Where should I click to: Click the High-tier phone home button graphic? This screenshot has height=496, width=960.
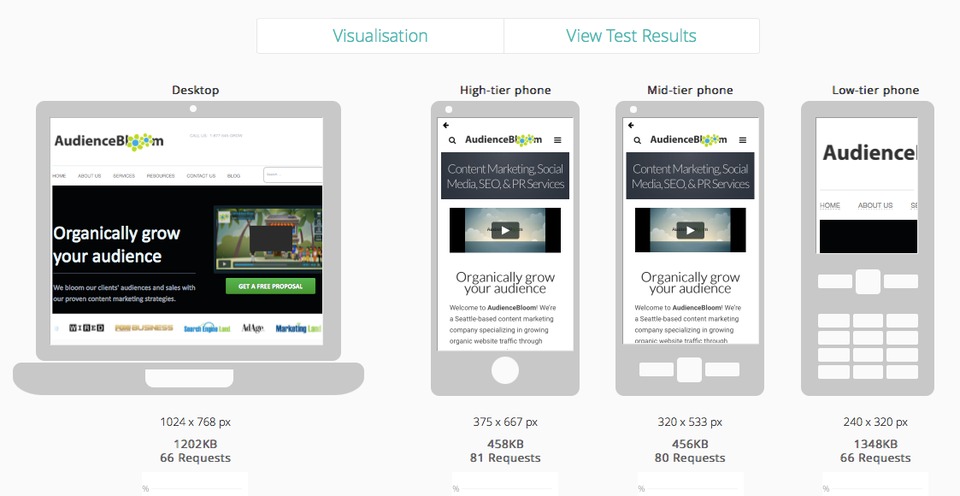pyautogui.click(x=505, y=370)
